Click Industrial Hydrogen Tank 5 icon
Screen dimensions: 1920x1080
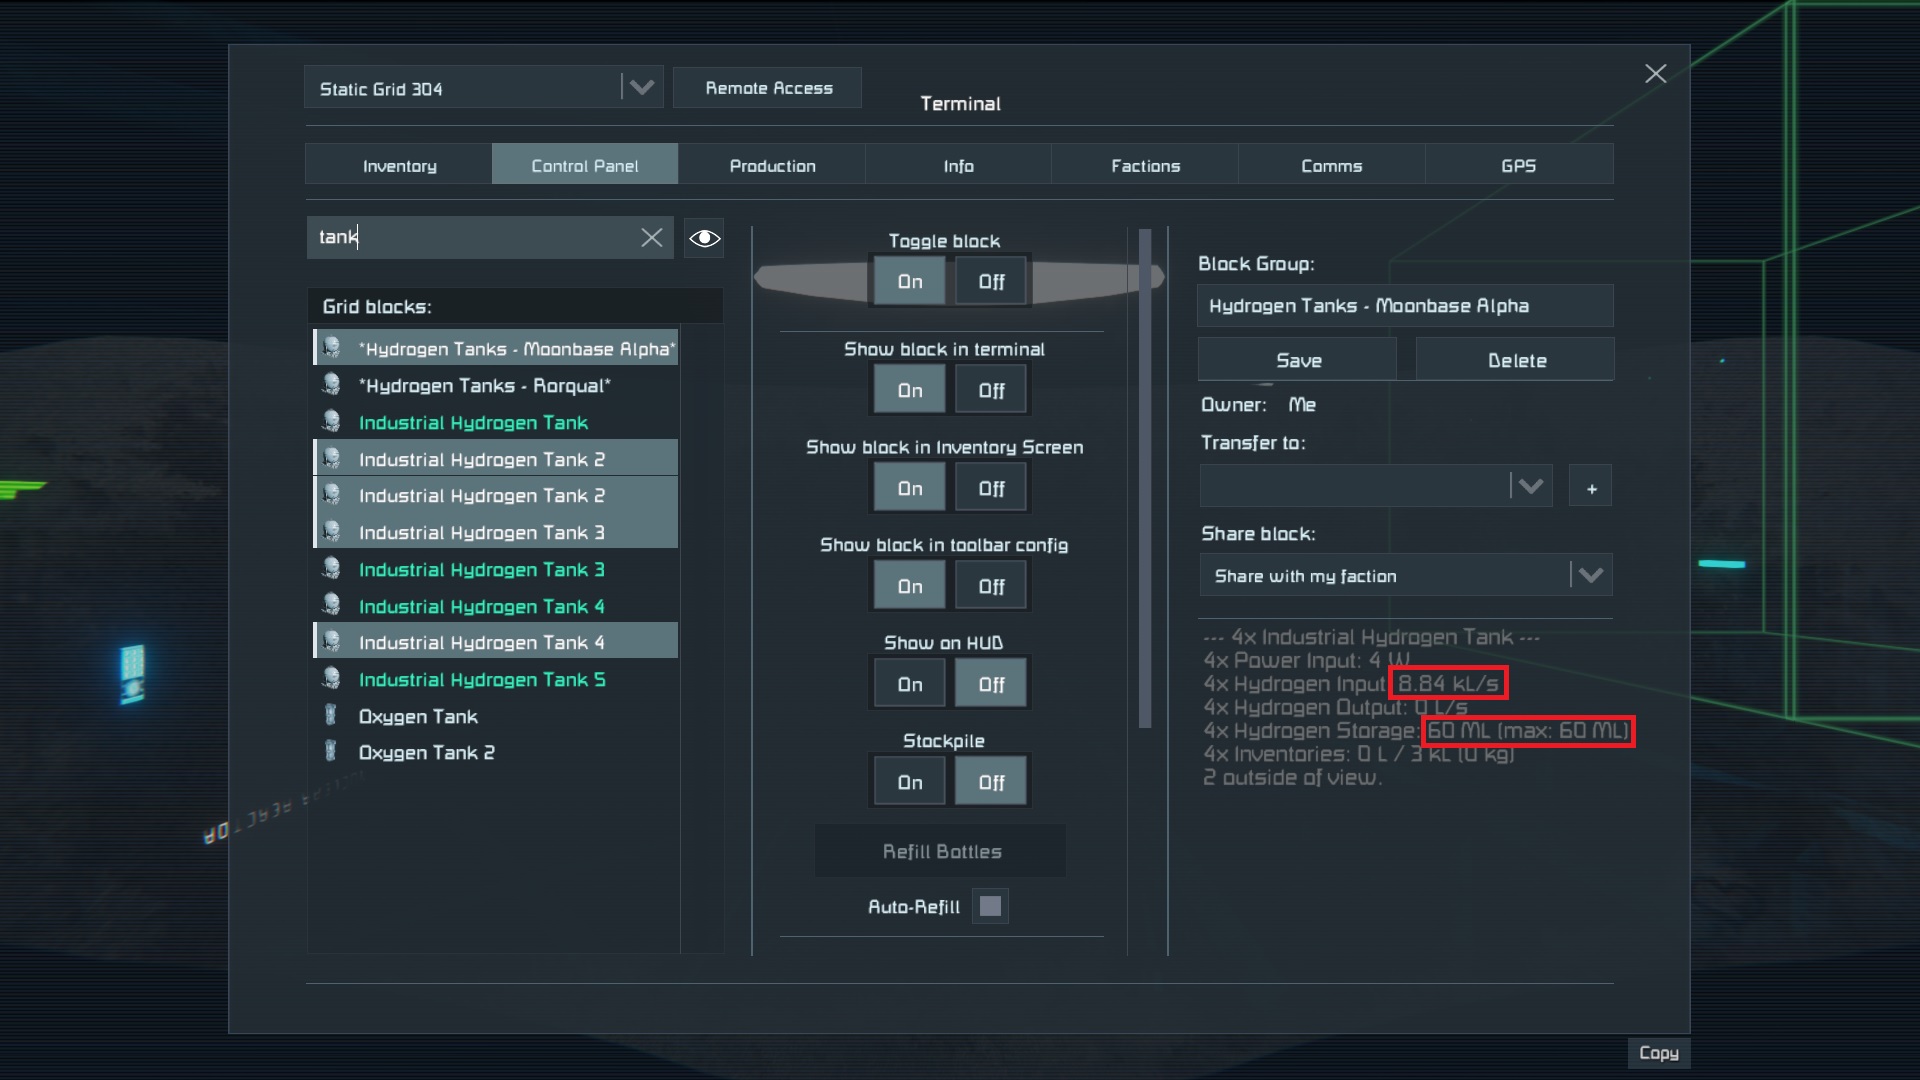pyautogui.click(x=331, y=679)
